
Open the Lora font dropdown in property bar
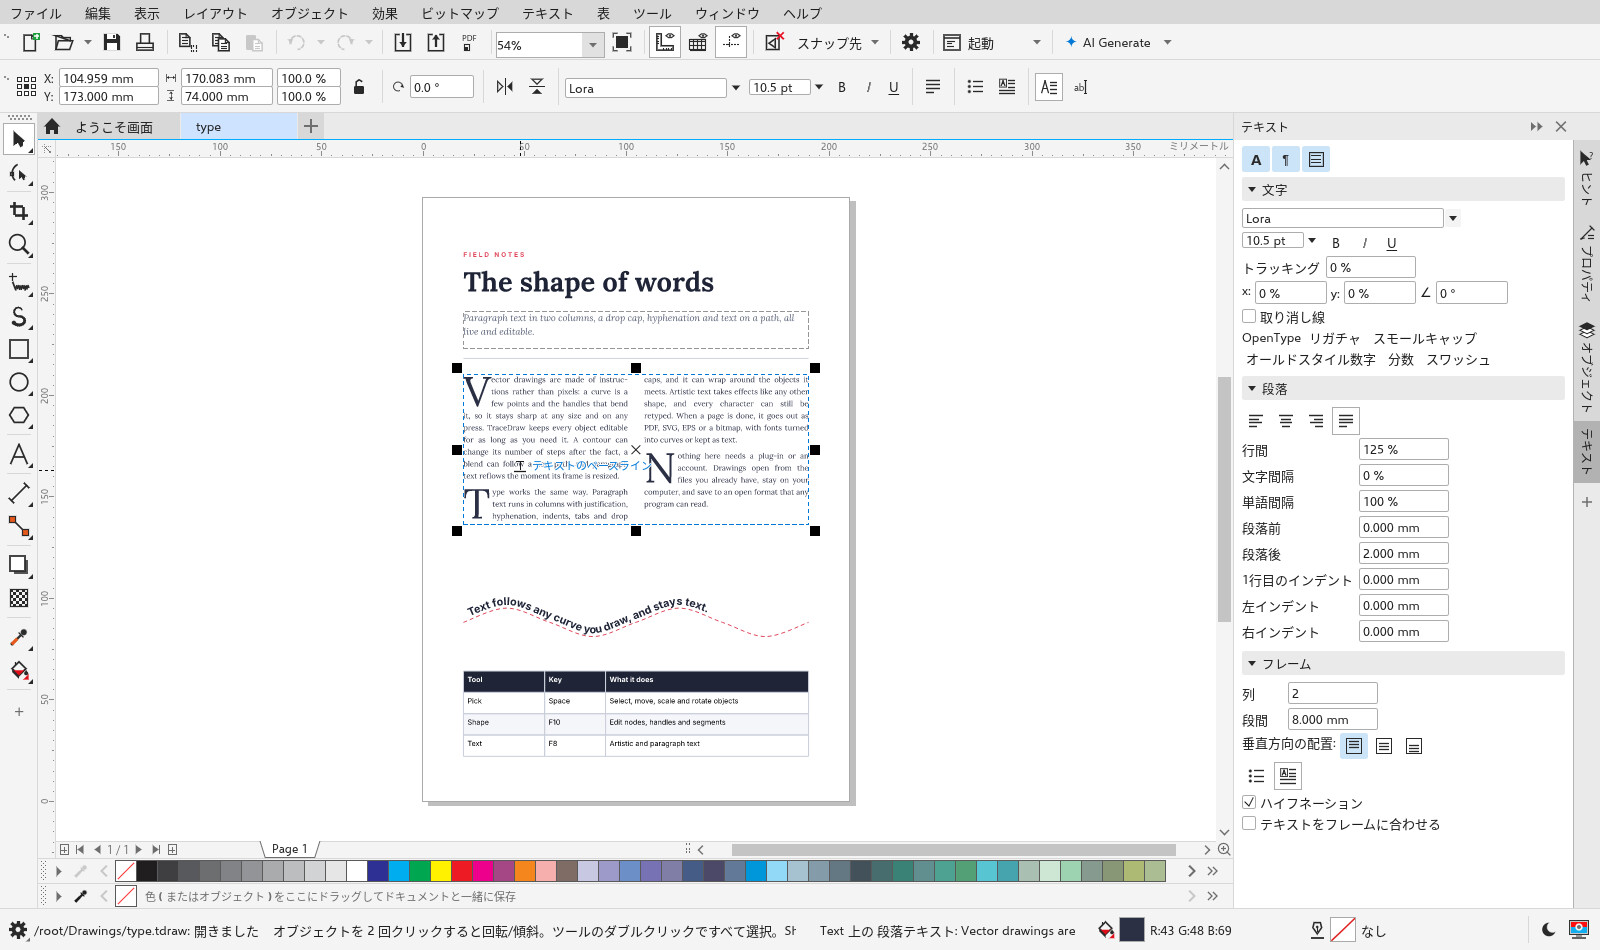tap(736, 88)
